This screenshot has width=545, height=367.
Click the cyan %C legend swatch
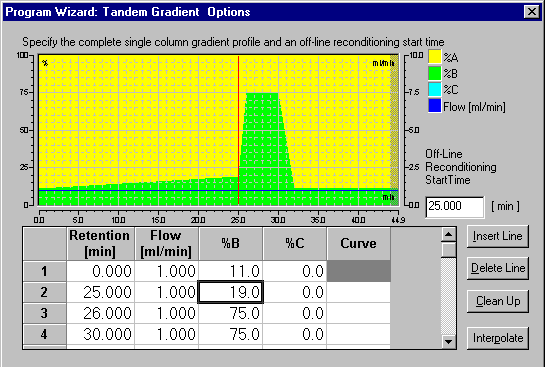[434, 89]
